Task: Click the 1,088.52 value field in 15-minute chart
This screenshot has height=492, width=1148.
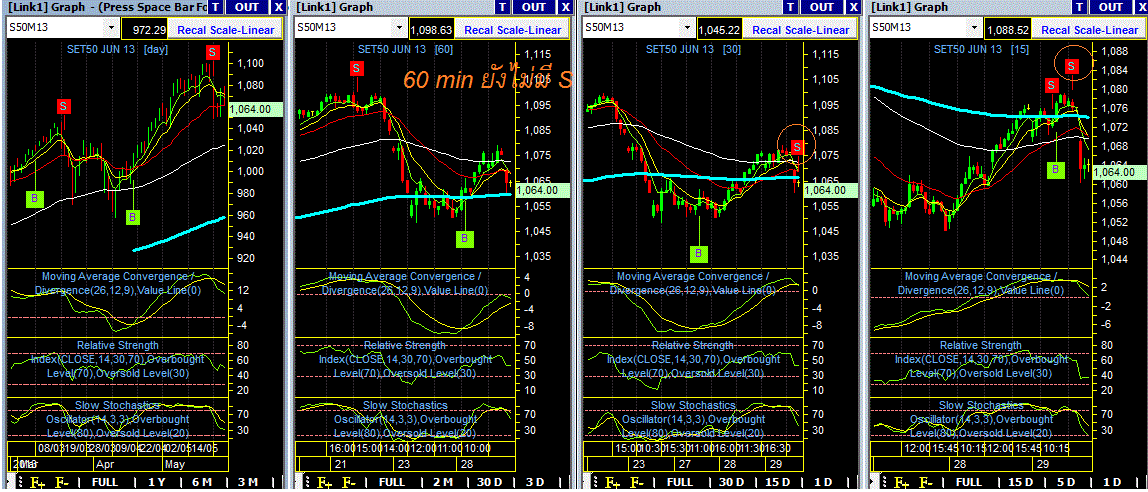Action: pyautogui.click(x=1008, y=29)
